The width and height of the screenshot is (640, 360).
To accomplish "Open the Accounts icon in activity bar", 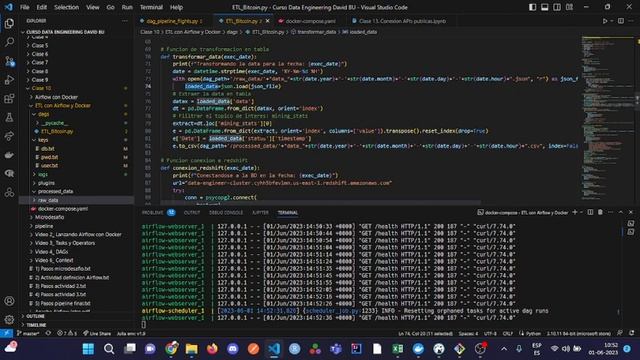I will (9, 301).
